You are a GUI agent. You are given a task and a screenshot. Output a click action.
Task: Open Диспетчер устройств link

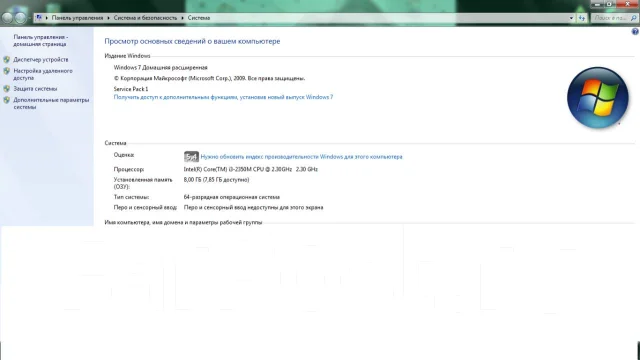[x=41, y=60]
